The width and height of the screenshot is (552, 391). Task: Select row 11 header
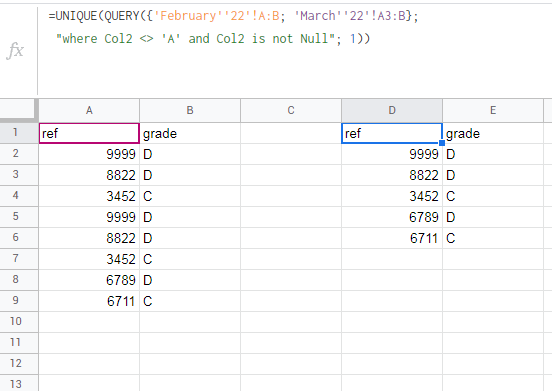[19, 343]
